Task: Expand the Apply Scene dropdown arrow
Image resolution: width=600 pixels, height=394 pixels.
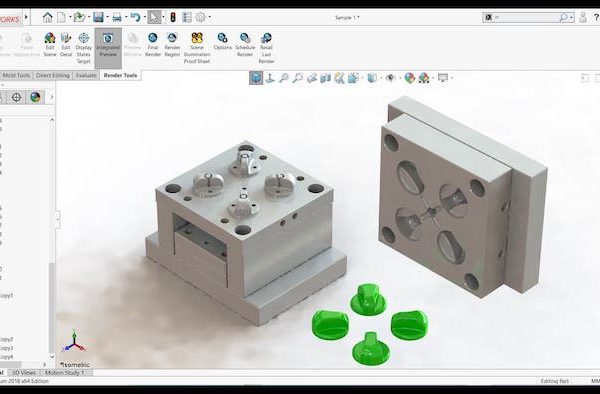Action: pos(433,78)
